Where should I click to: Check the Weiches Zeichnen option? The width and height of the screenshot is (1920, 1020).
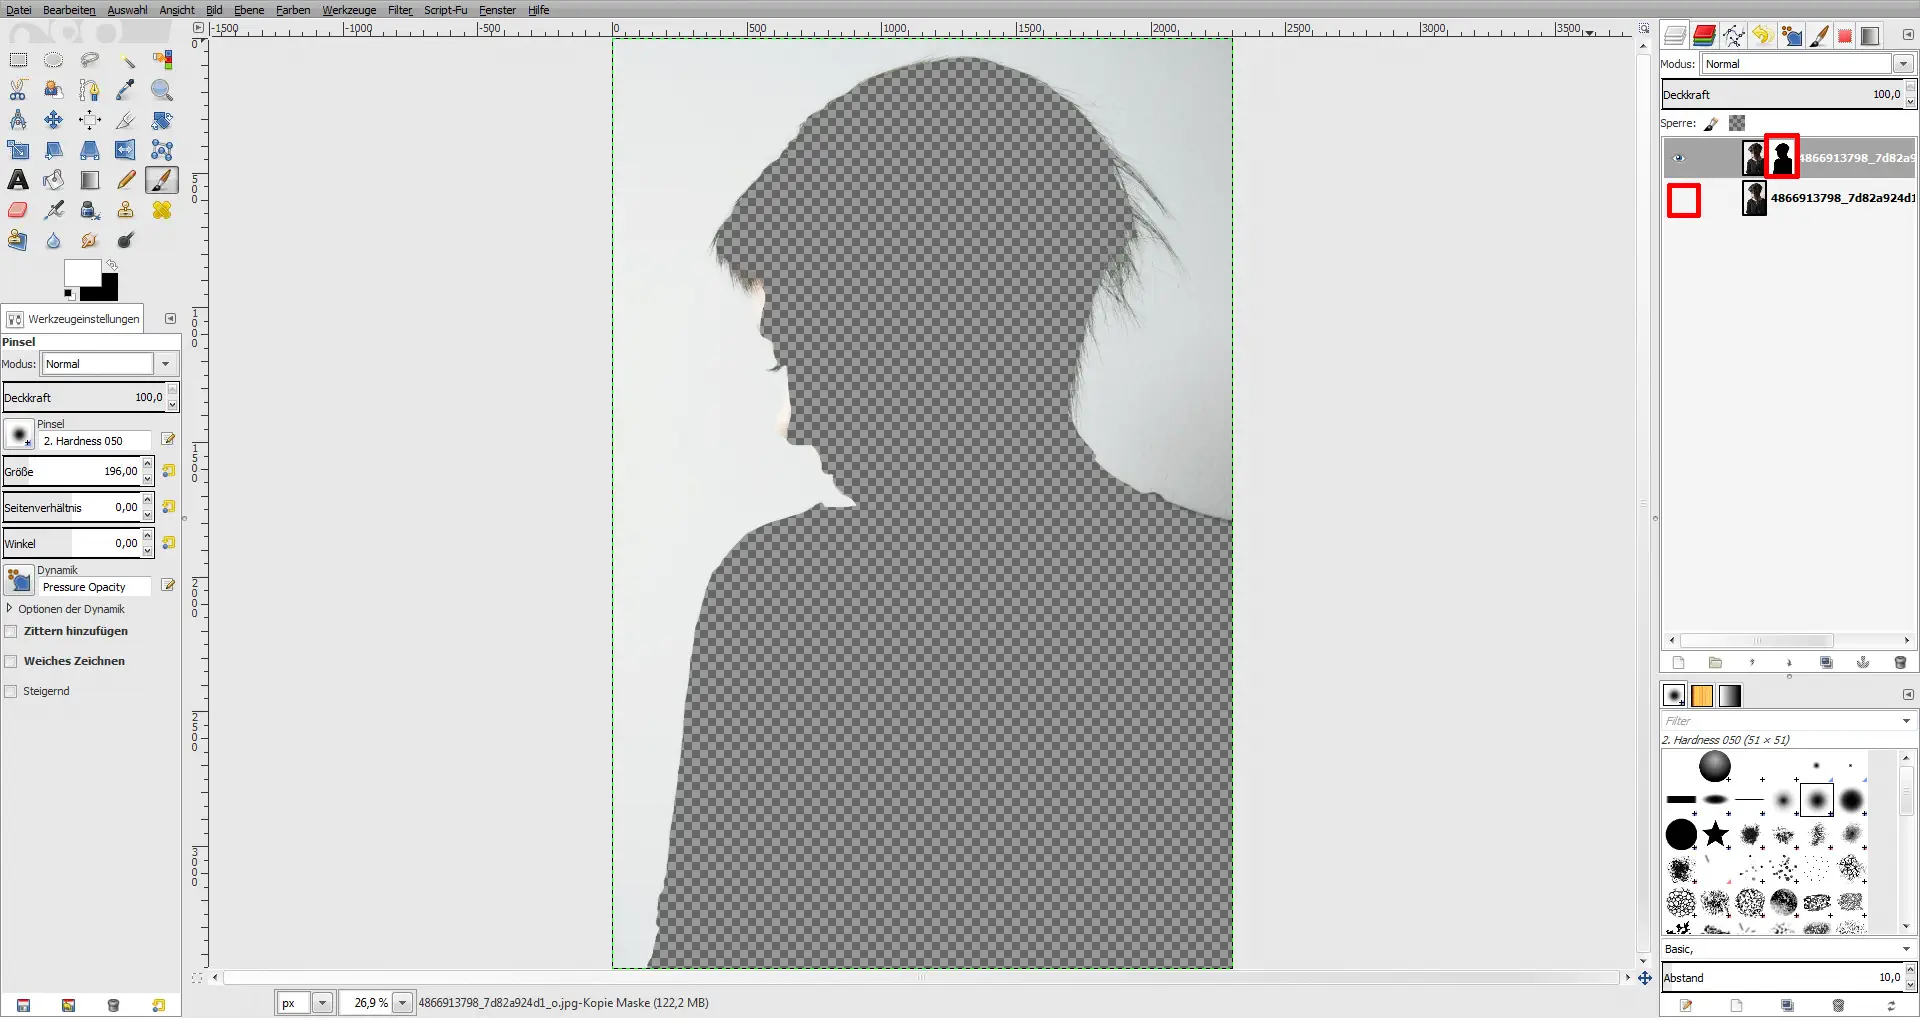12,661
